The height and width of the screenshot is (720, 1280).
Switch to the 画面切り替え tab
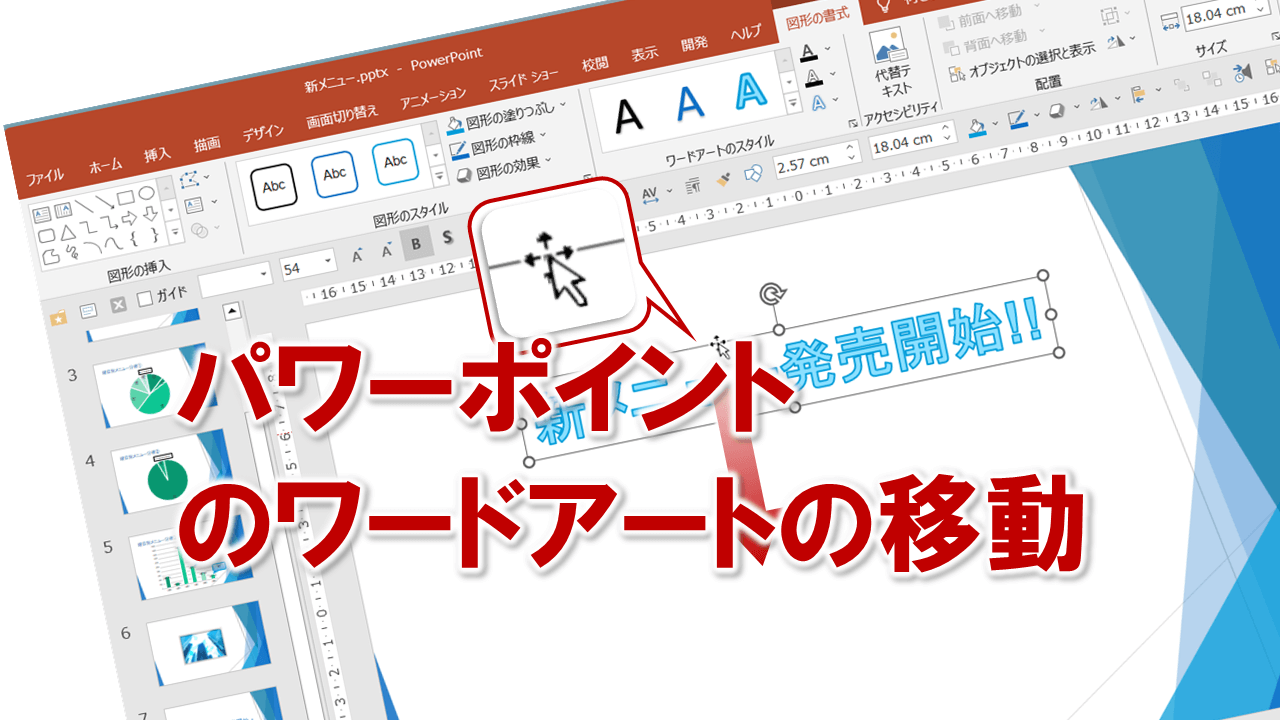[341, 115]
